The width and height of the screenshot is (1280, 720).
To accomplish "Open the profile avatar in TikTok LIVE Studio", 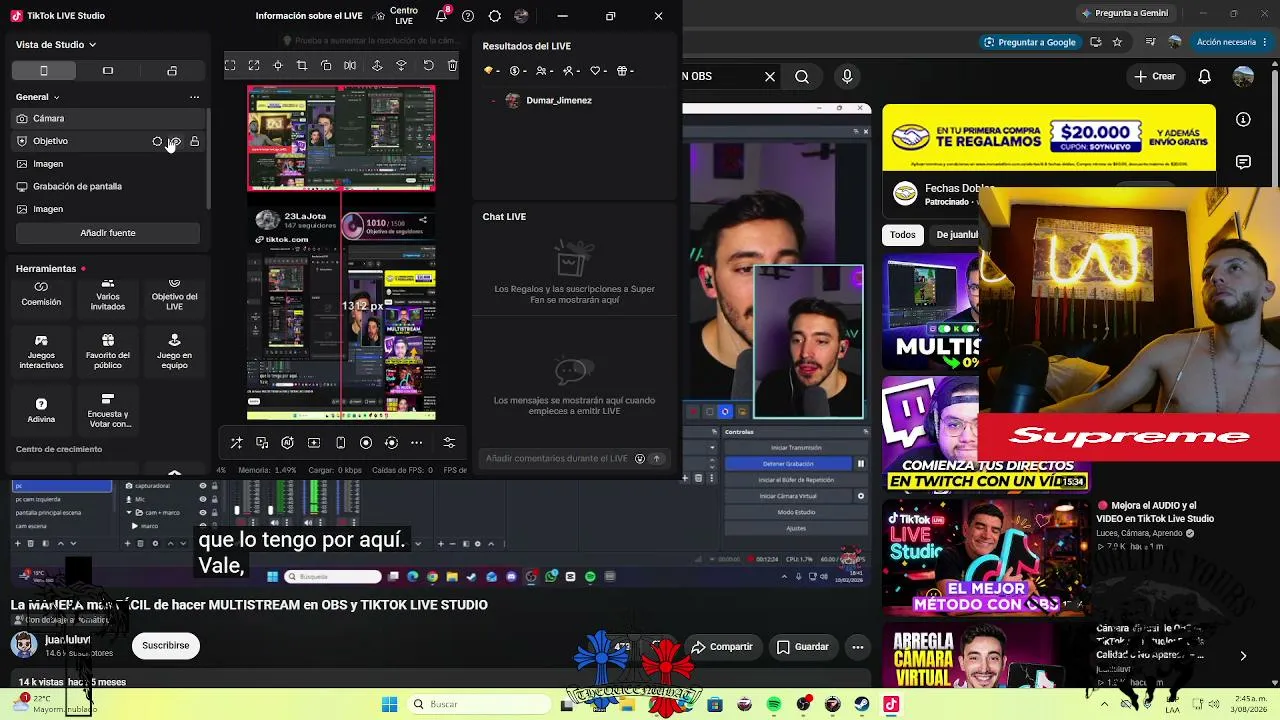I will pos(521,16).
